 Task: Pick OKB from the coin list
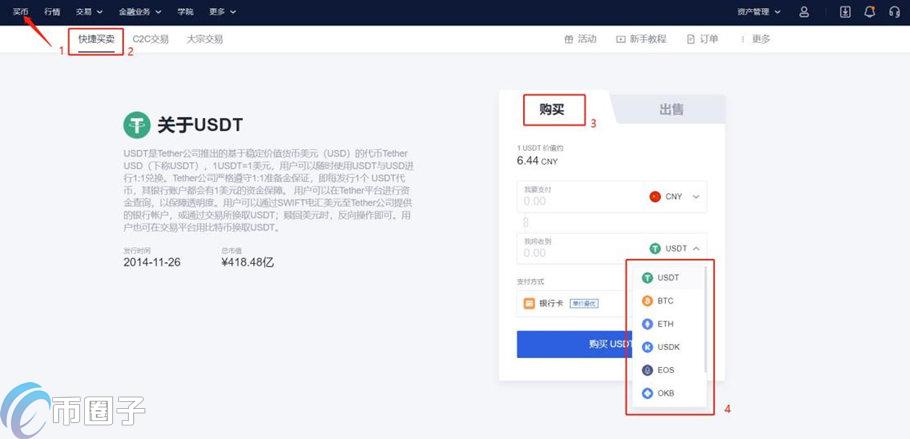point(665,393)
